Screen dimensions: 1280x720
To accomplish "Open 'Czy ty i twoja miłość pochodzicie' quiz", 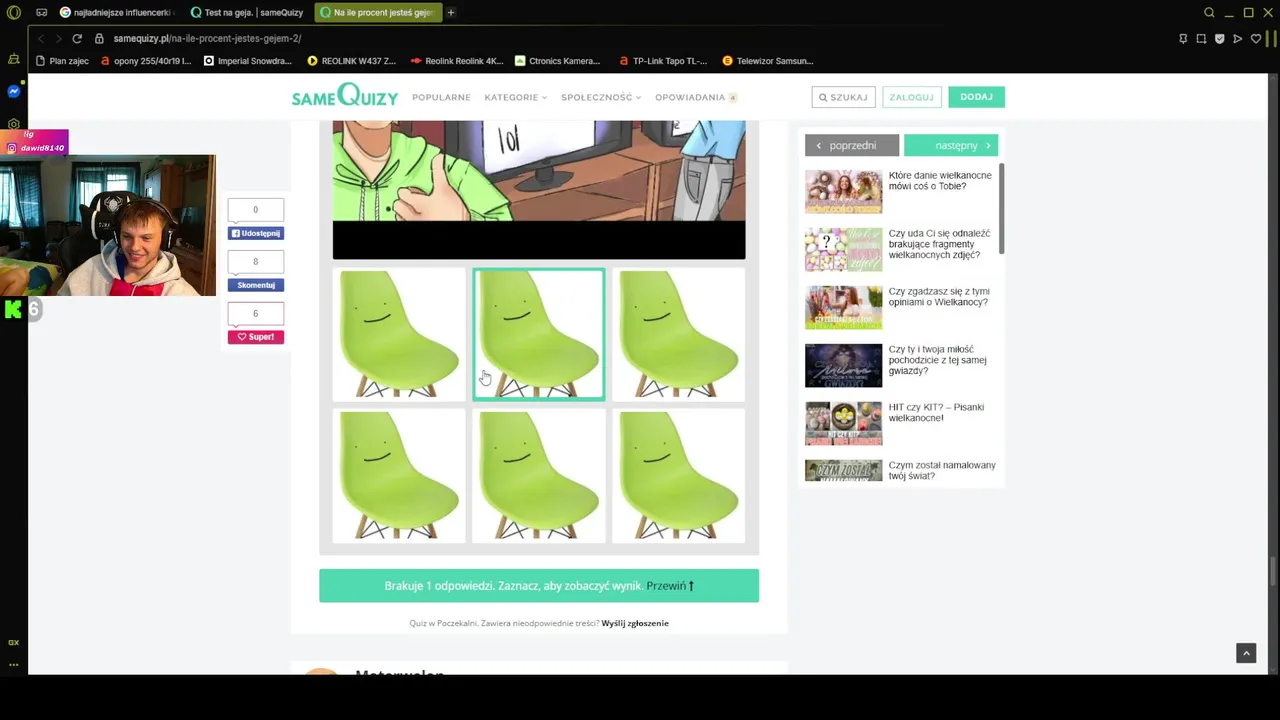I will (x=937, y=360).
